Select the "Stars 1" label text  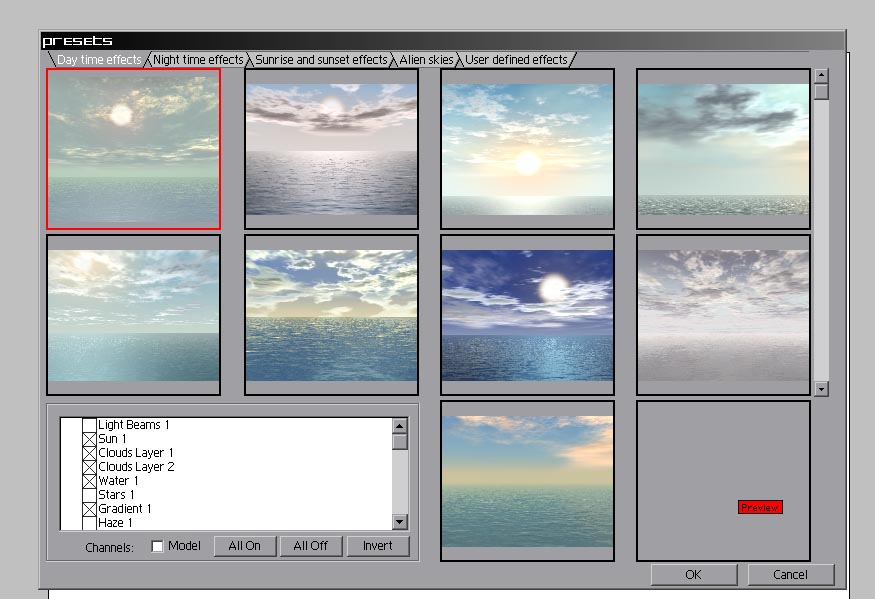pos(117,495)
